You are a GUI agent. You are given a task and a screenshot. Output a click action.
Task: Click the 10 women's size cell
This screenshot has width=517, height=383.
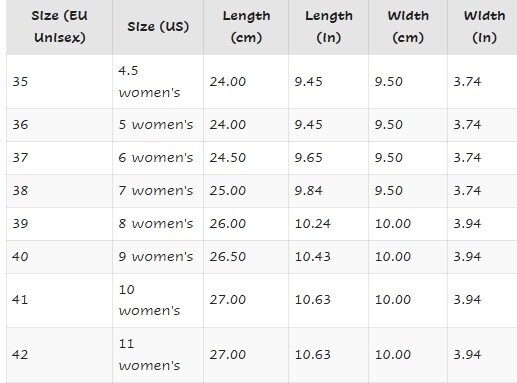tap(158, 300)
